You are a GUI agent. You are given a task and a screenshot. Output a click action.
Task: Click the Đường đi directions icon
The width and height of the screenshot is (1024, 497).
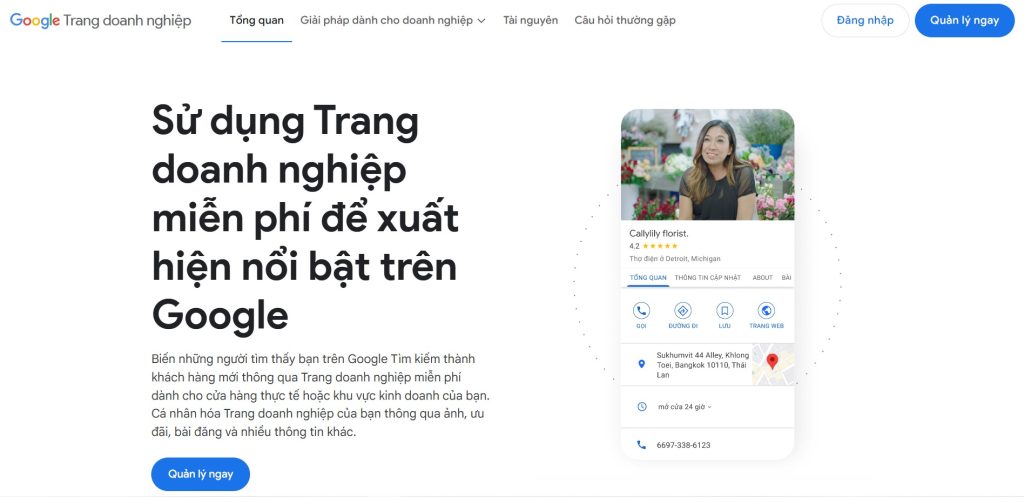point(683,311)
